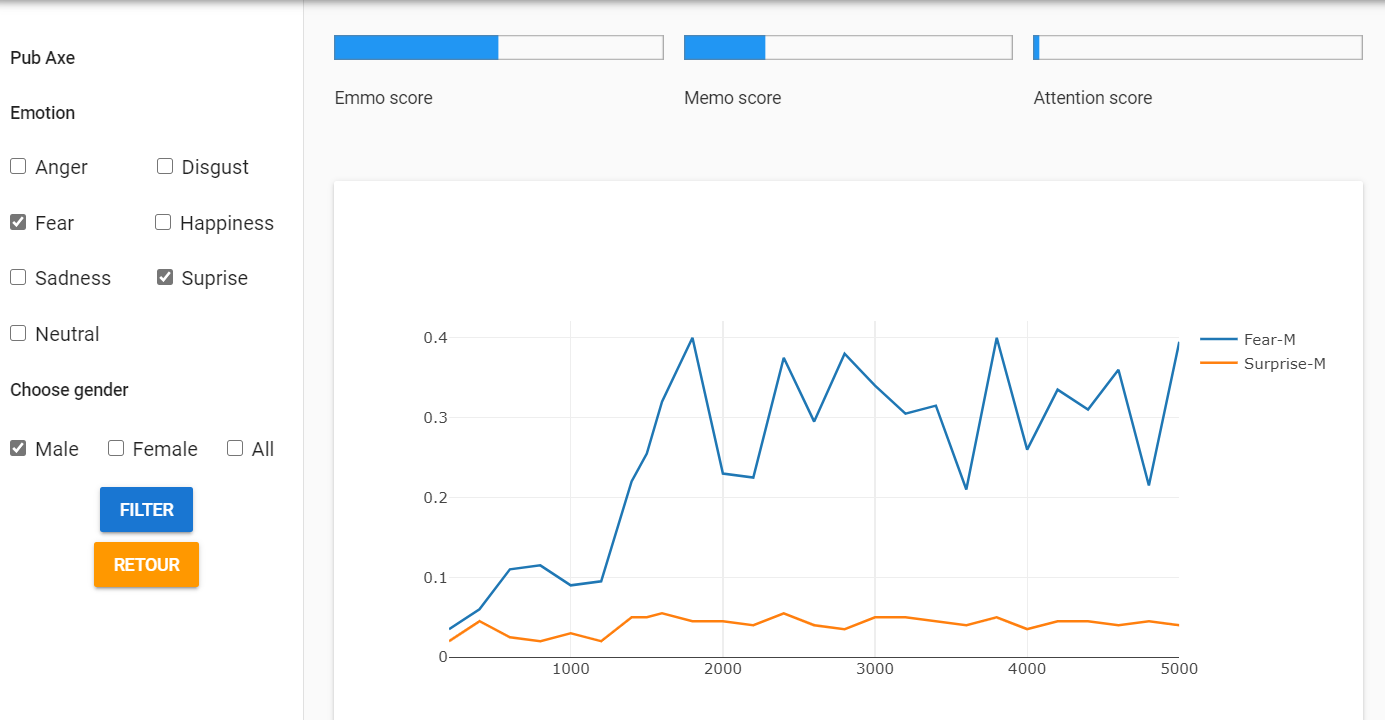The image size is (1385, 720).
Task: Click the 3000 x-axis tick label
Action: click(x=874, y=669)
